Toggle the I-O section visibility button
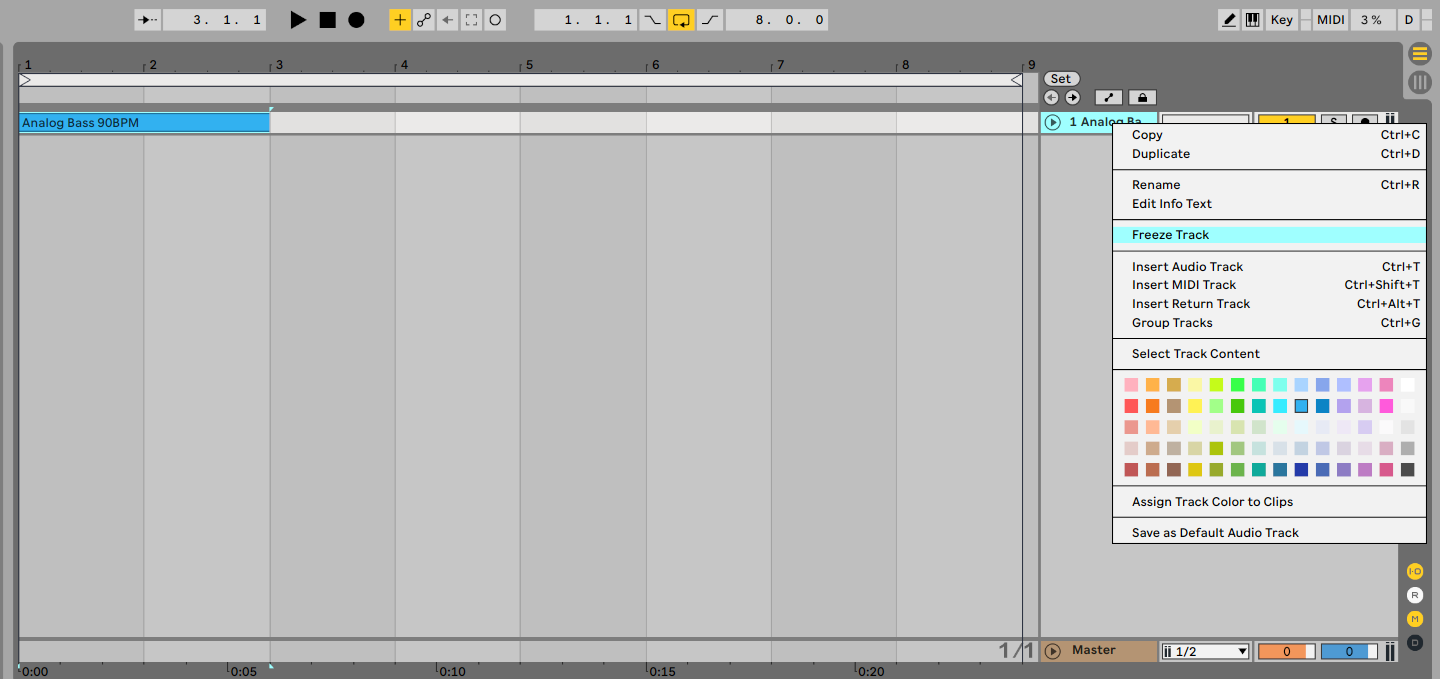 pyautogui.click(x=1414, y=571)
